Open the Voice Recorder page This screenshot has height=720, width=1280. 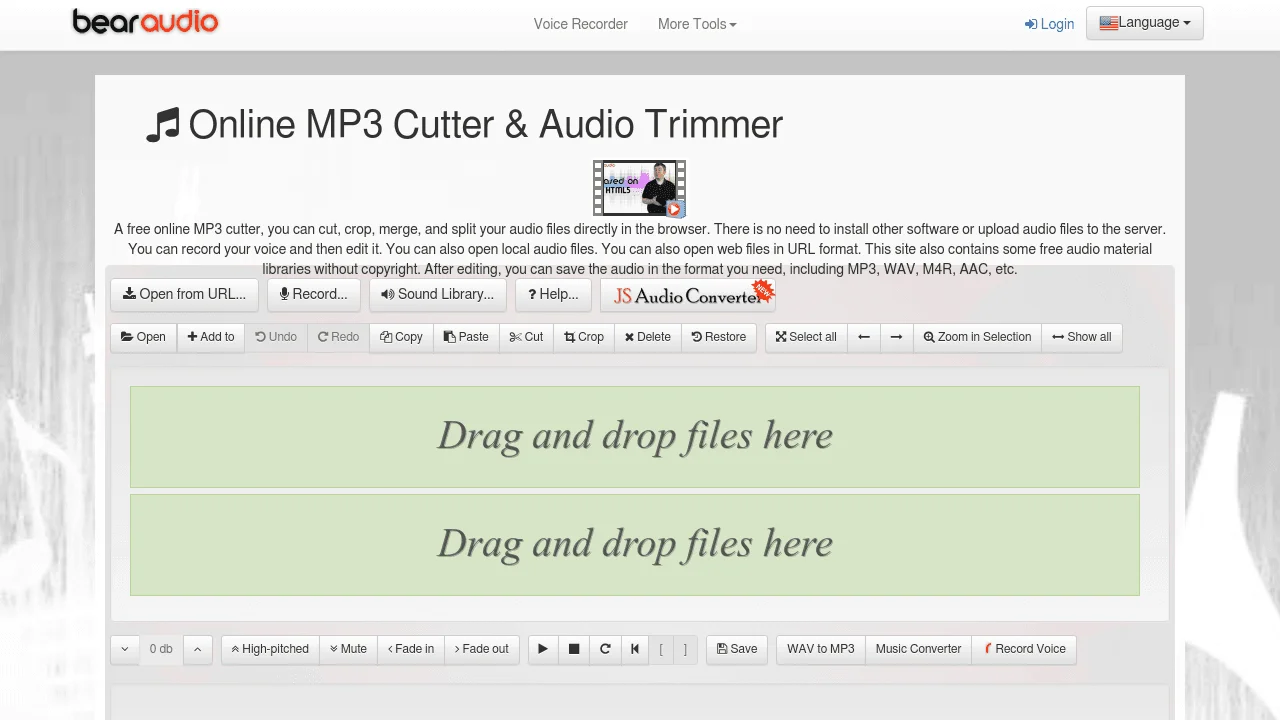[x=580, y=24]
